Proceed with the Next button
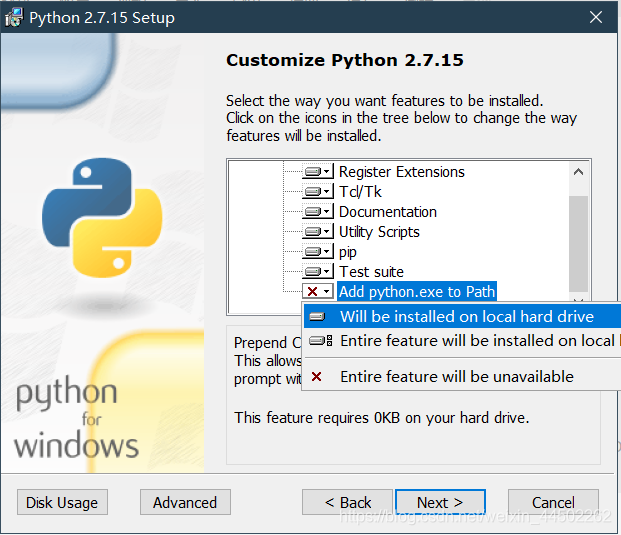 440,502
